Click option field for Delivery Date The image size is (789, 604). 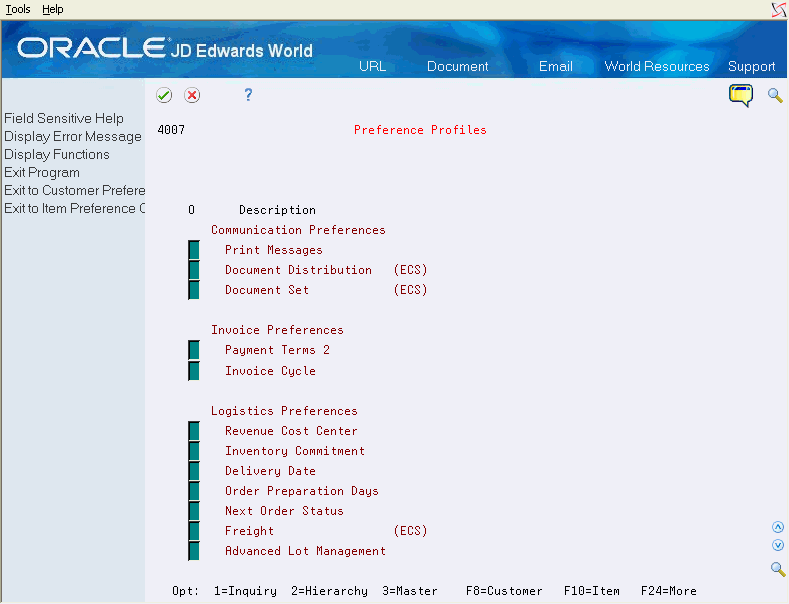point(194,471)
